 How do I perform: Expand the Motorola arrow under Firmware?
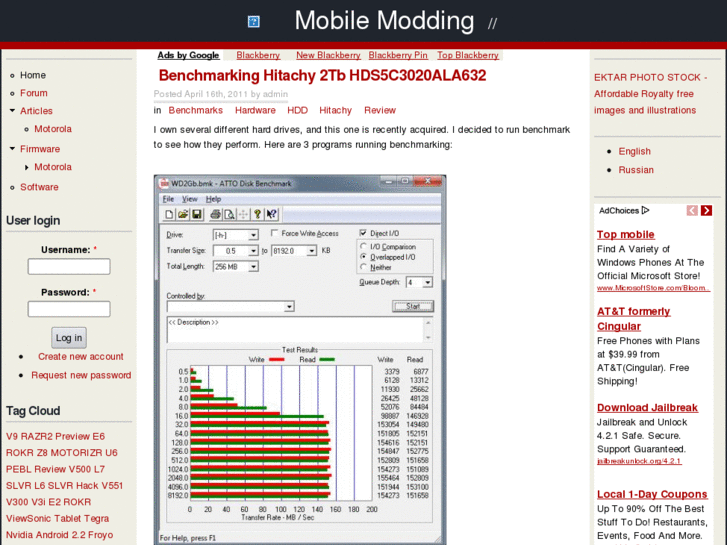[26, 167]
